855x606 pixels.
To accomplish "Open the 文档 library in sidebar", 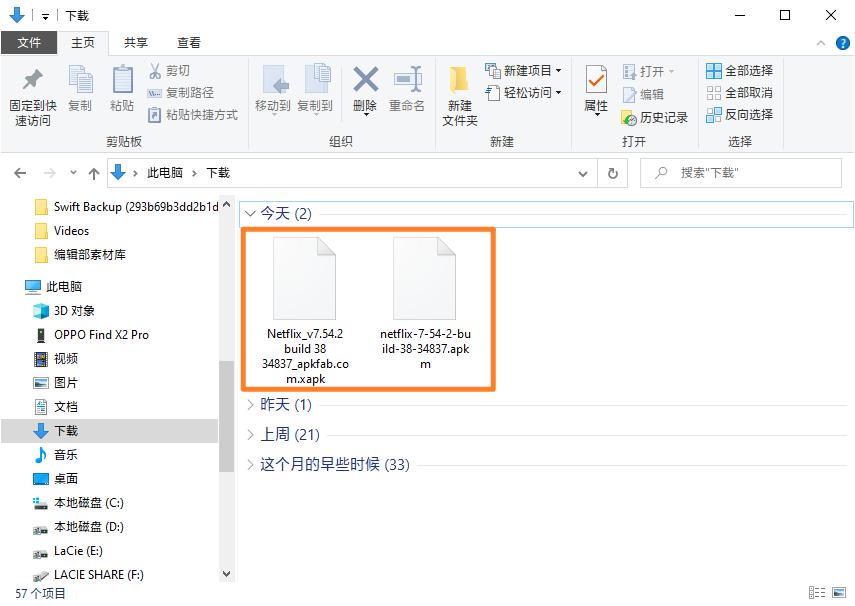I will pyautogui.click(x=56, y=406).
